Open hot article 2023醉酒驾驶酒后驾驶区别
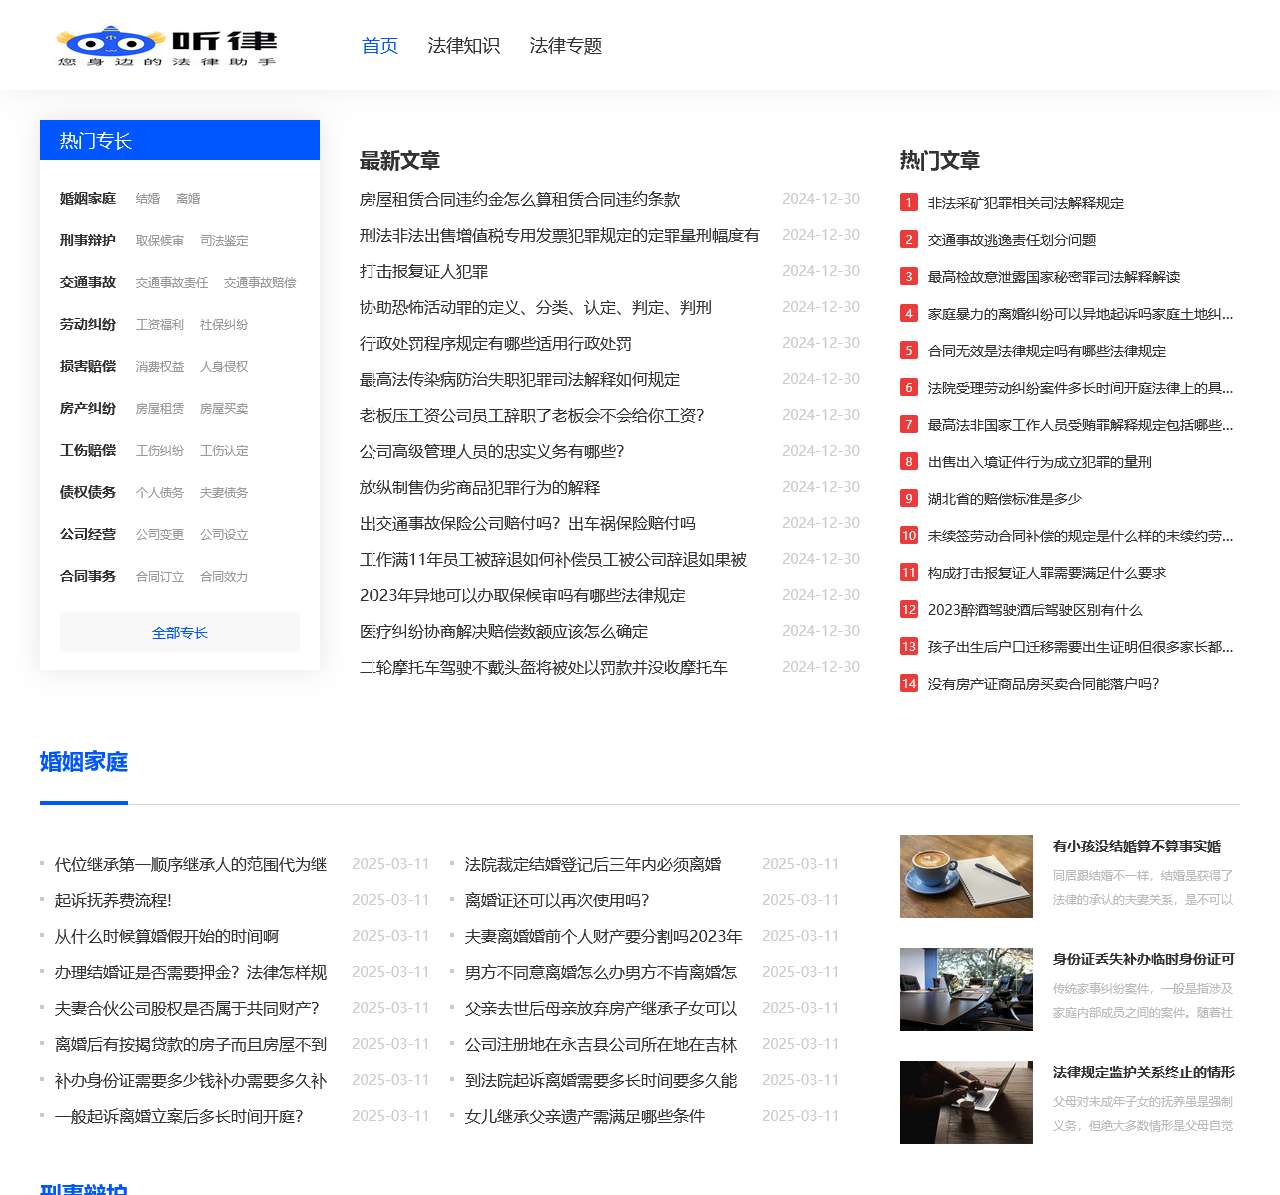The image size is (1280, 1195). tap(1035, 610)
